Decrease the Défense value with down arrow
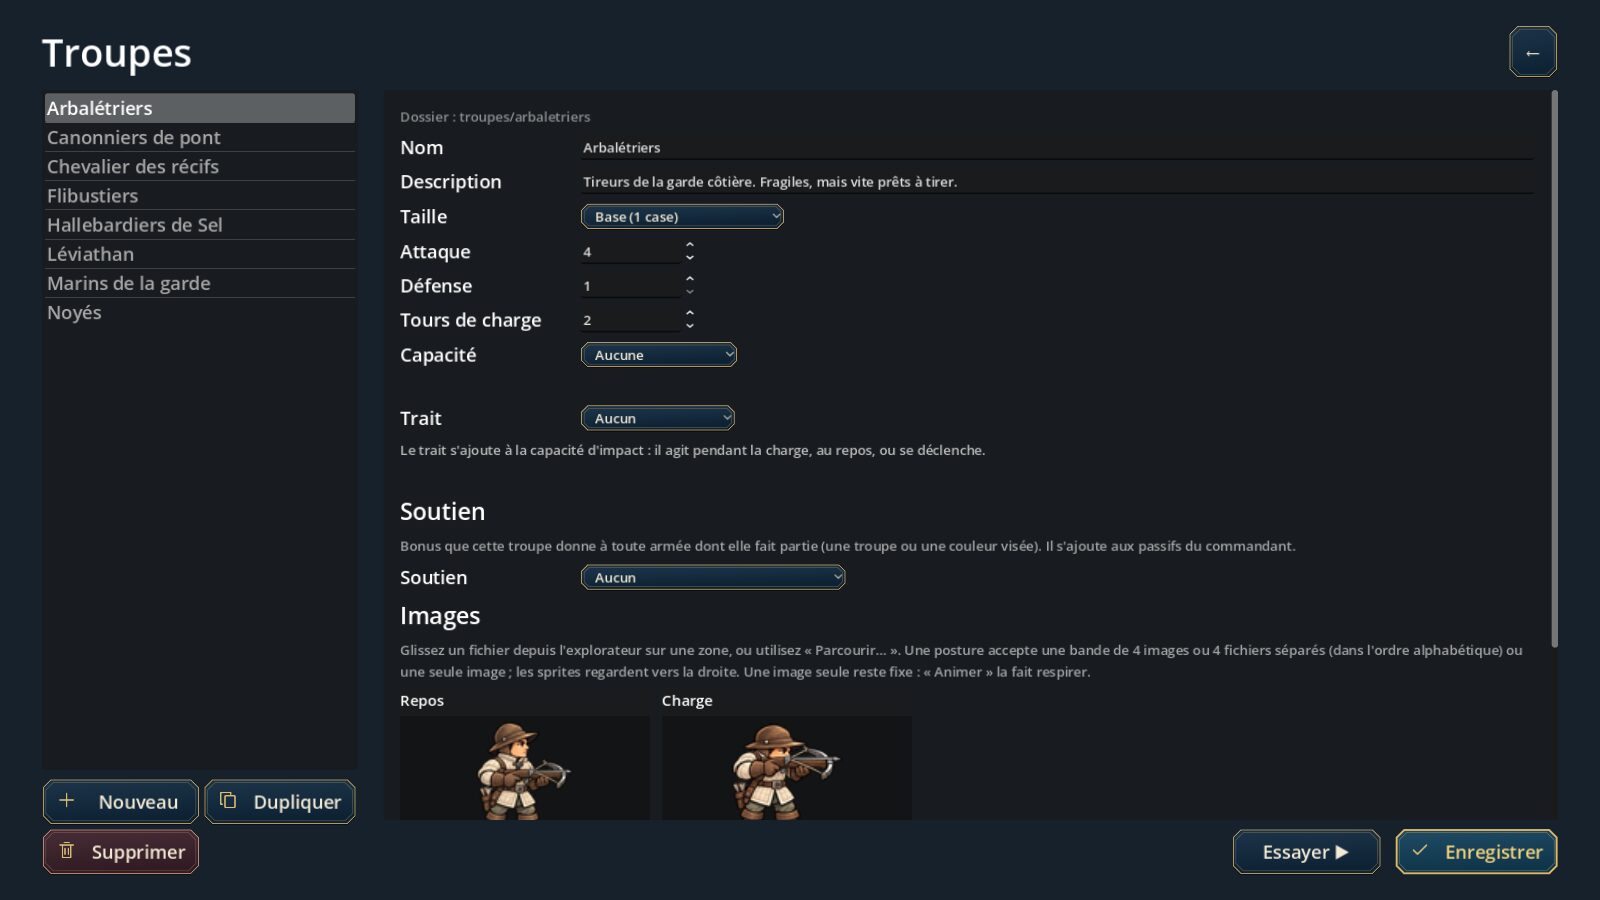This screenshot has width=1600, height=900. (690, 292)
